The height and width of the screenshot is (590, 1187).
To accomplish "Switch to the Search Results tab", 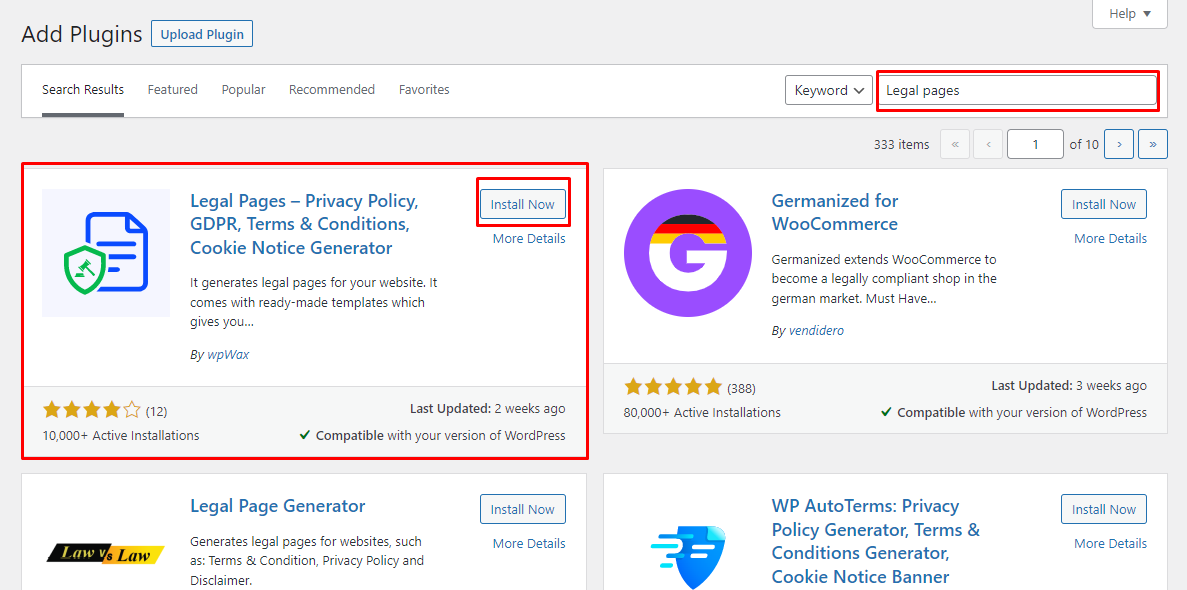I will pyautogui.click(x=83, y=89).
